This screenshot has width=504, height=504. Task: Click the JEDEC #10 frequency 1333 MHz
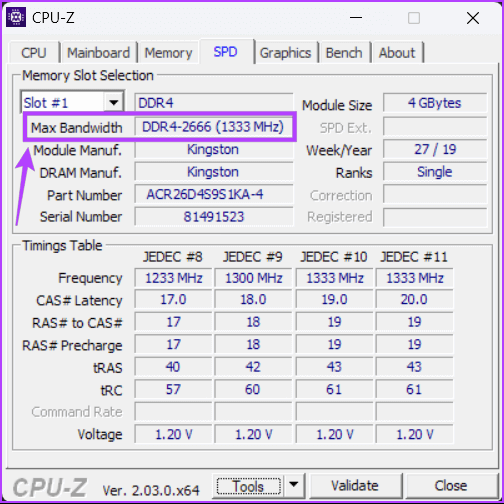pyautogui.click(x=335, y=278)
